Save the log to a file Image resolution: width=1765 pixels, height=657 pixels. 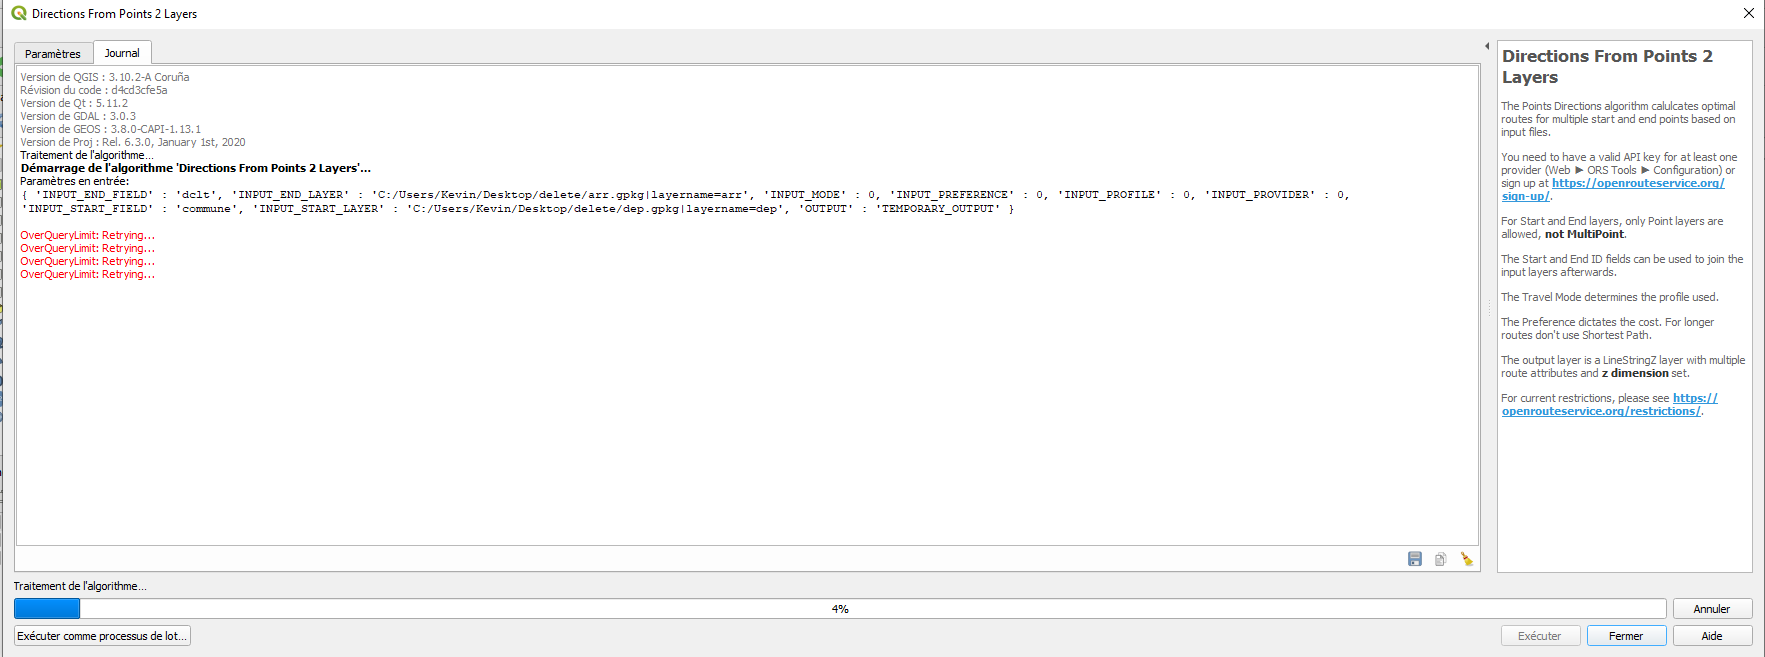[1414, 559]
